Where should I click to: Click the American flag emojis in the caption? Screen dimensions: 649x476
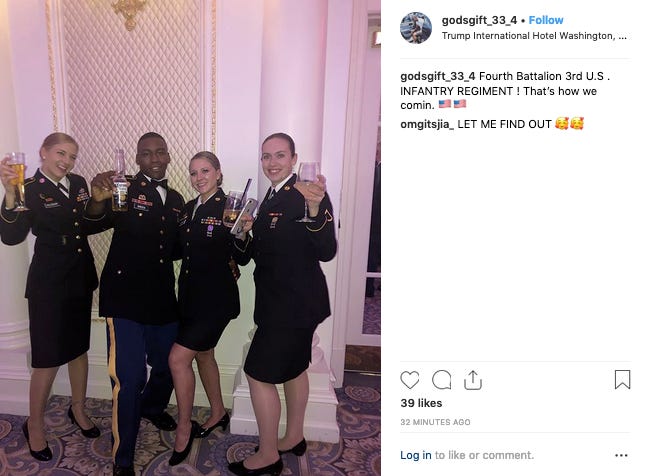point(452,104)
